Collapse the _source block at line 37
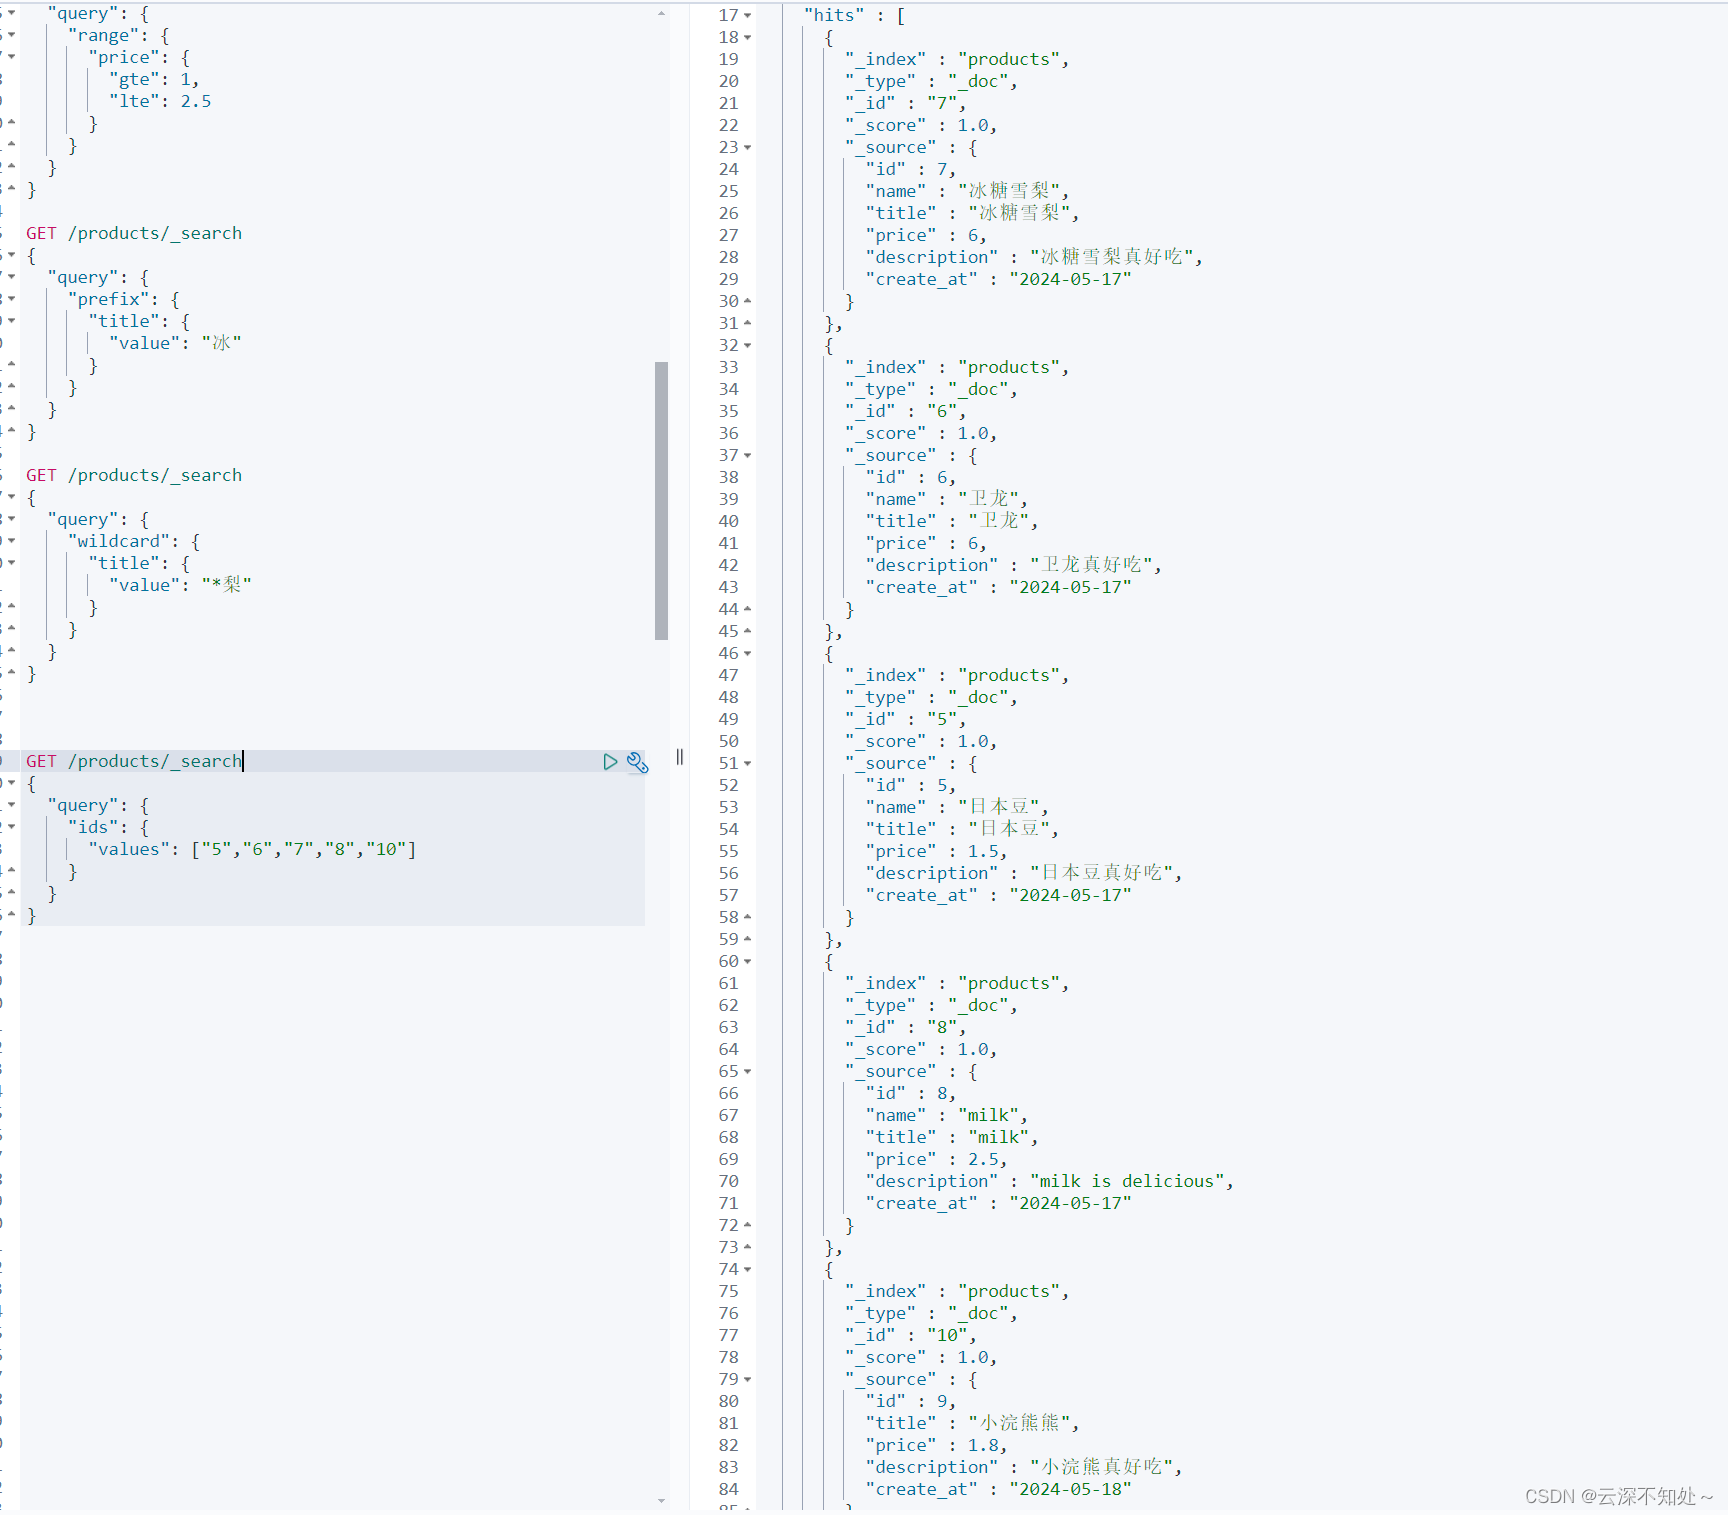The width and height of the screenshot is (1728, 1515). click(747, 456)
